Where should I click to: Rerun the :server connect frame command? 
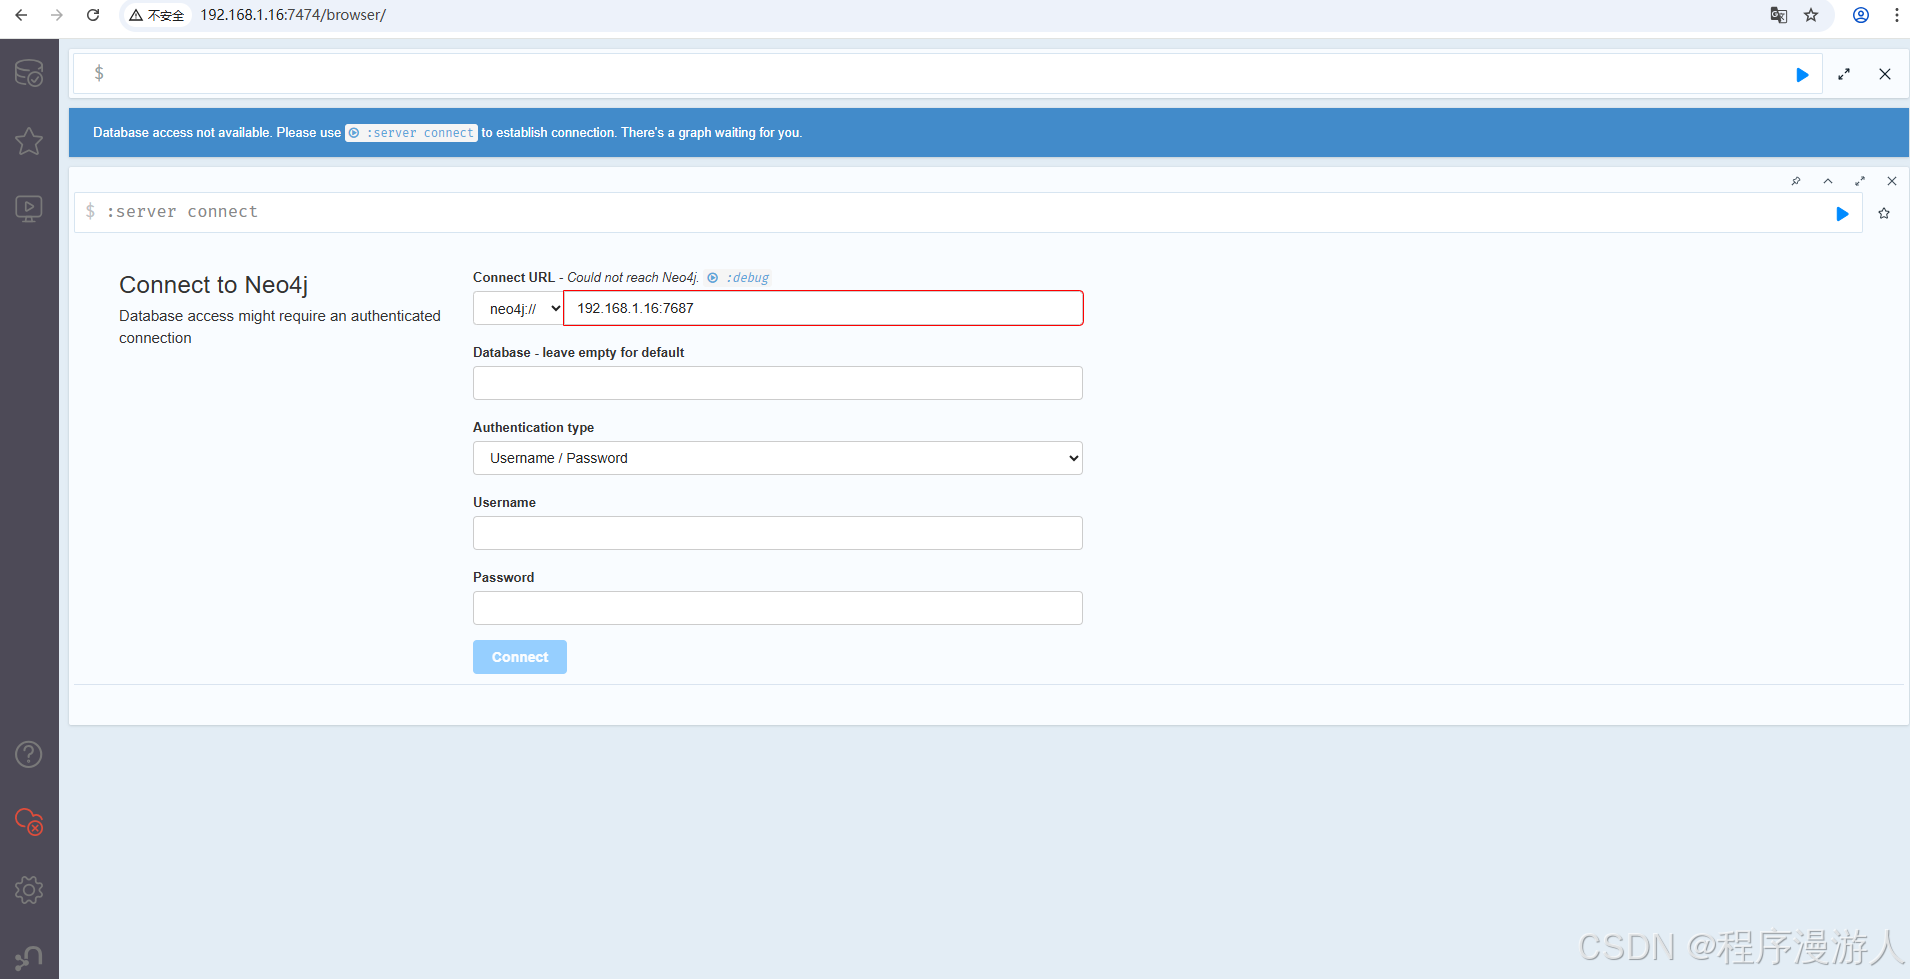(1842, 214)
